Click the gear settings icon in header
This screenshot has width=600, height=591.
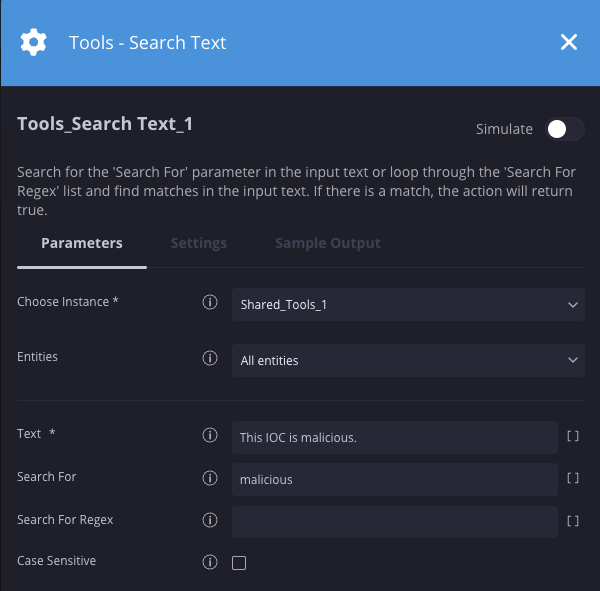tap(34, 42)
